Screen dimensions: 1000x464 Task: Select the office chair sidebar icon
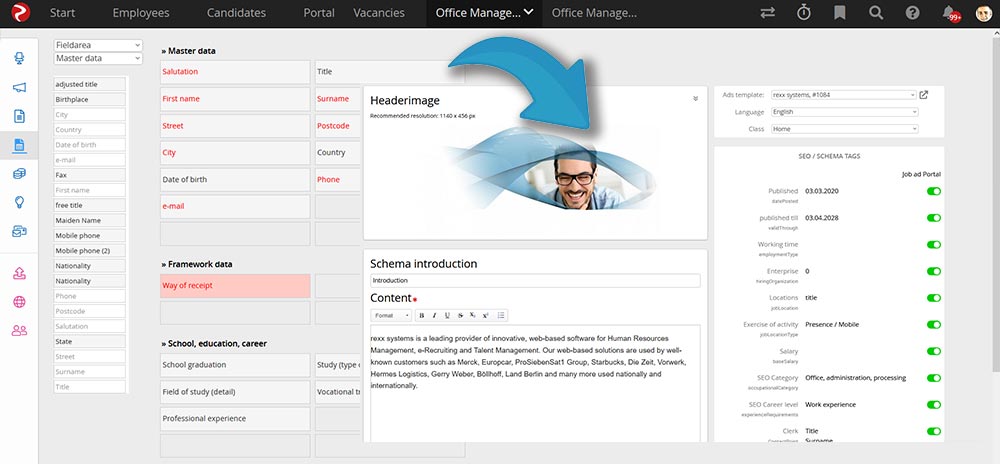point(19,59)
